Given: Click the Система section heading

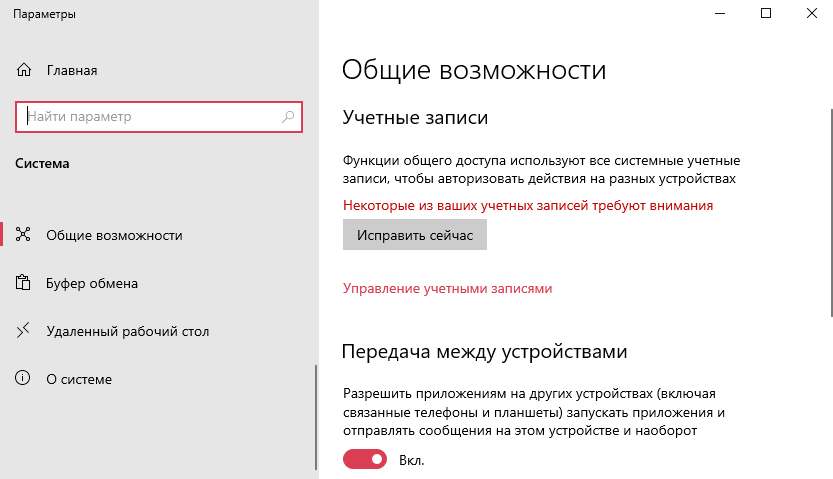Looking at the screenshot, I should click(42, 164).
